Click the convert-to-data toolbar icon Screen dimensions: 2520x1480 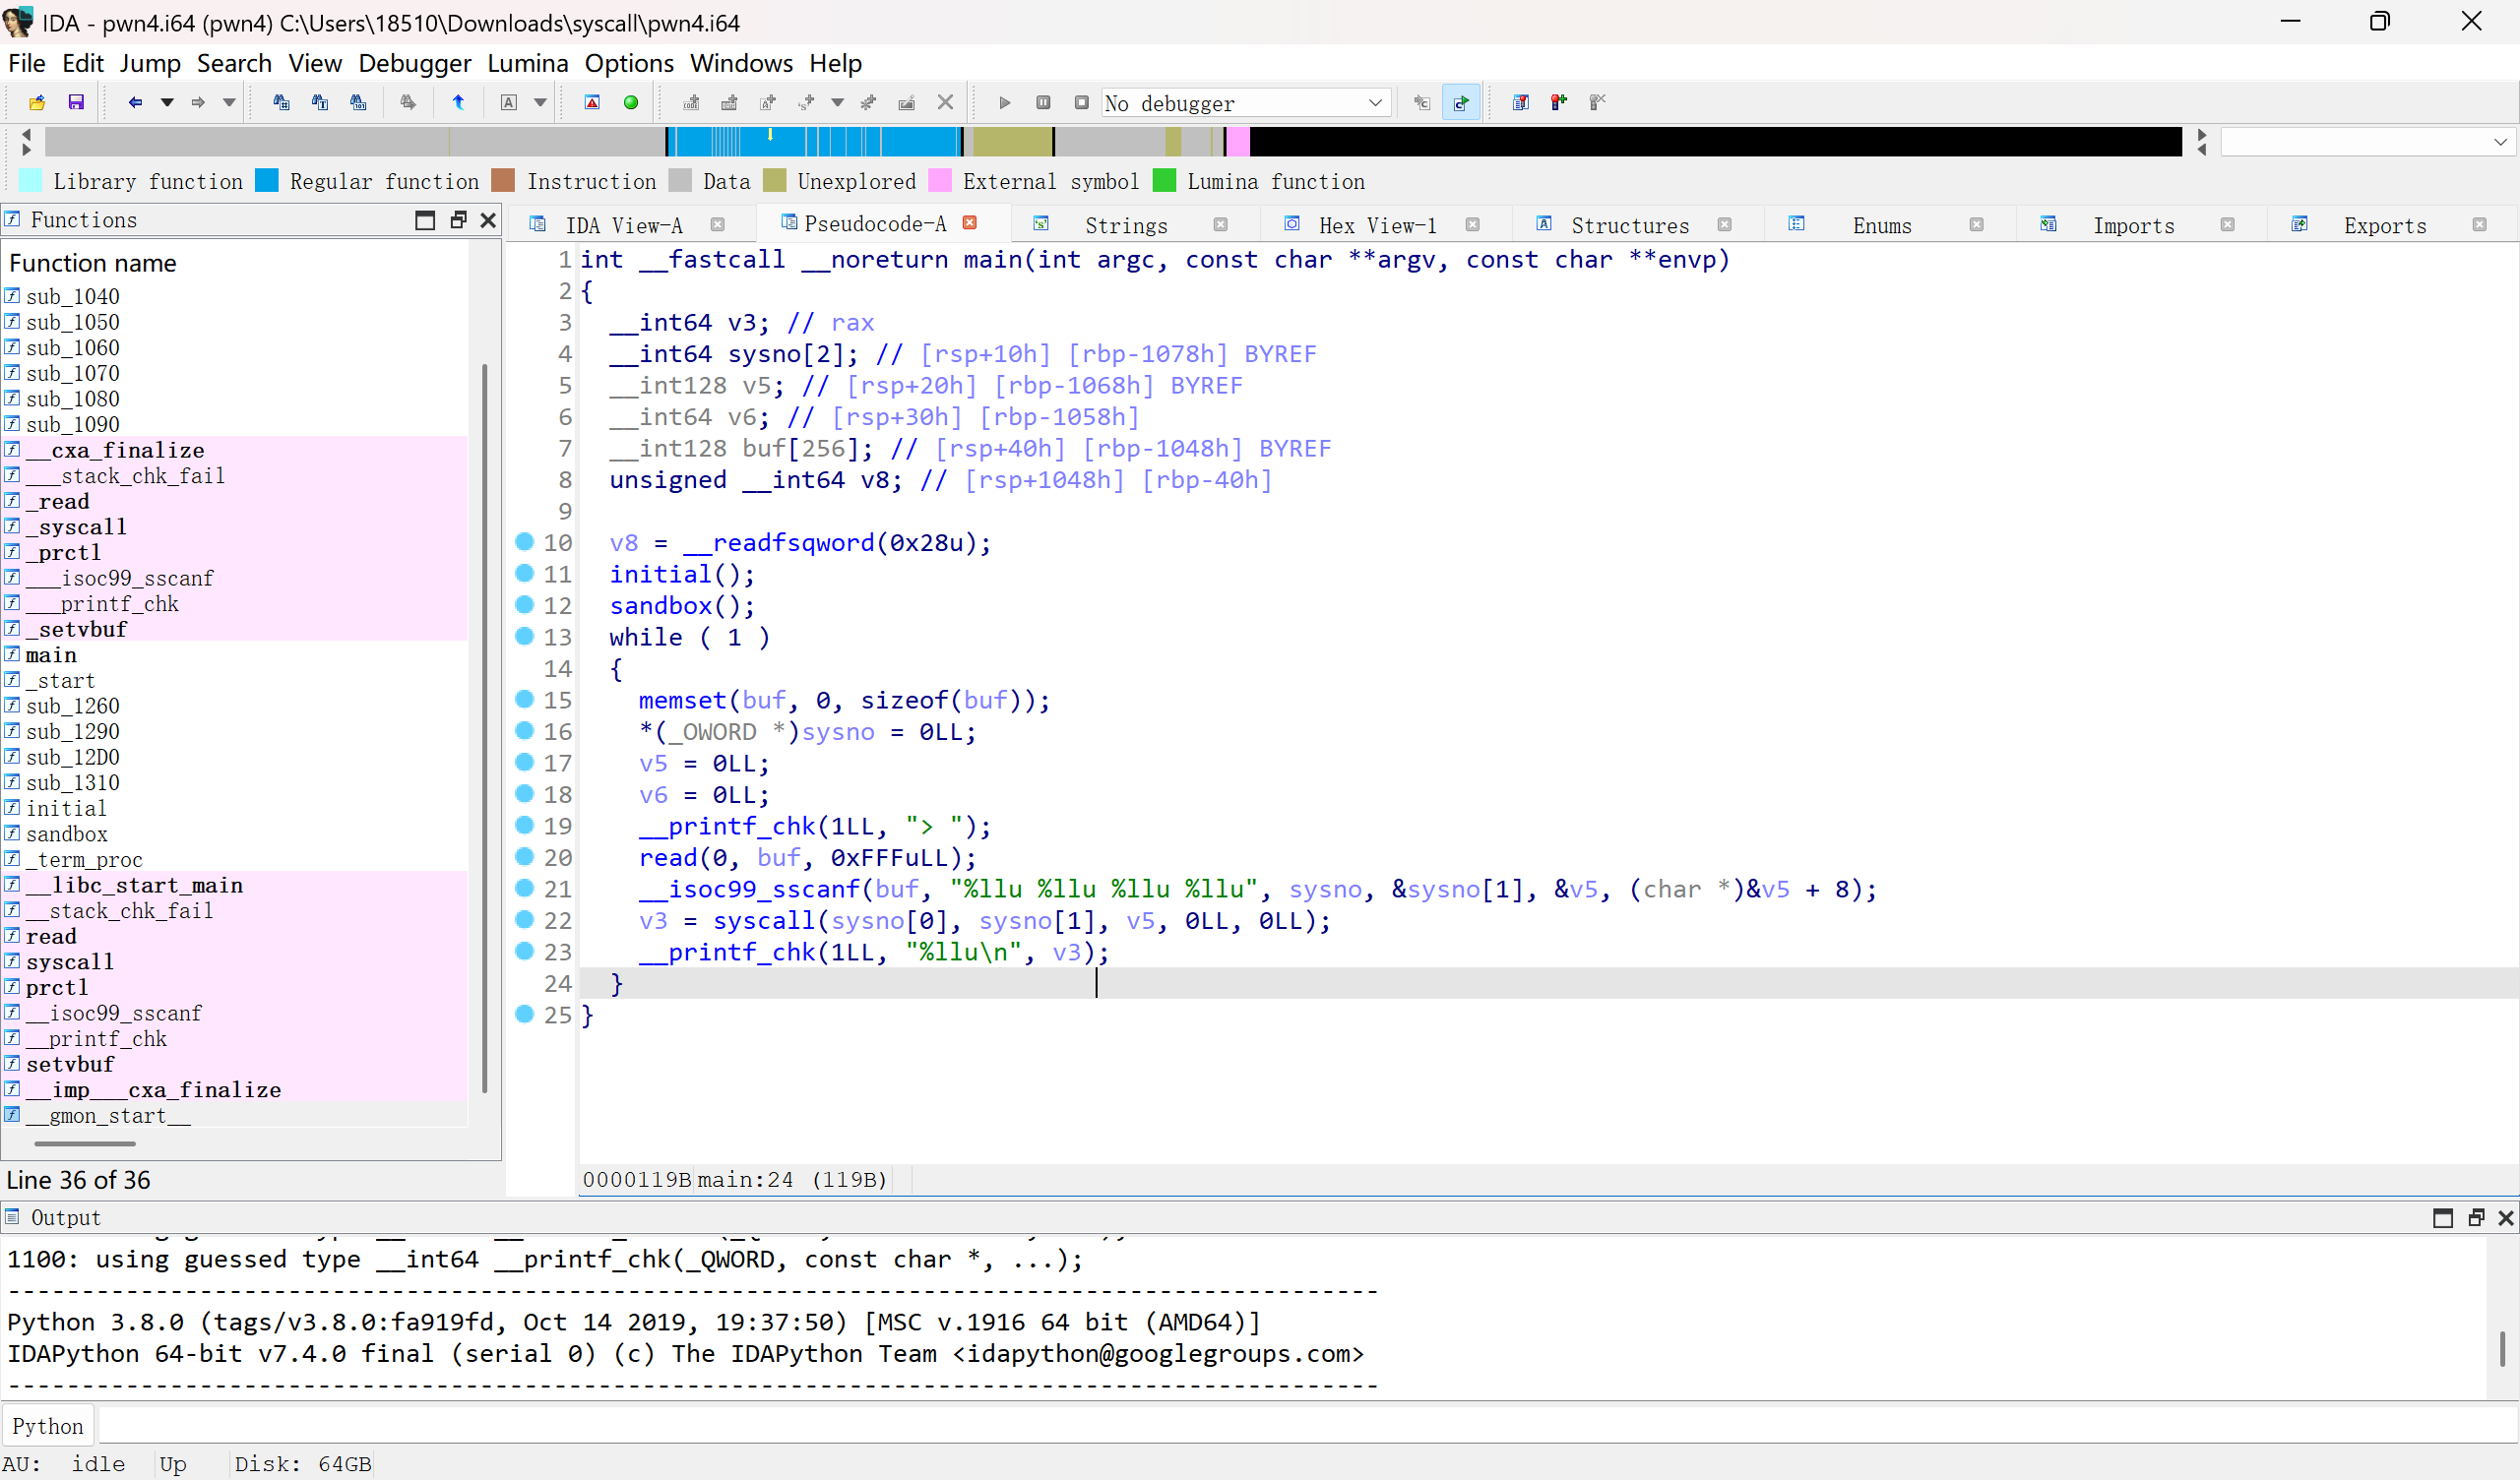[729, 102]
